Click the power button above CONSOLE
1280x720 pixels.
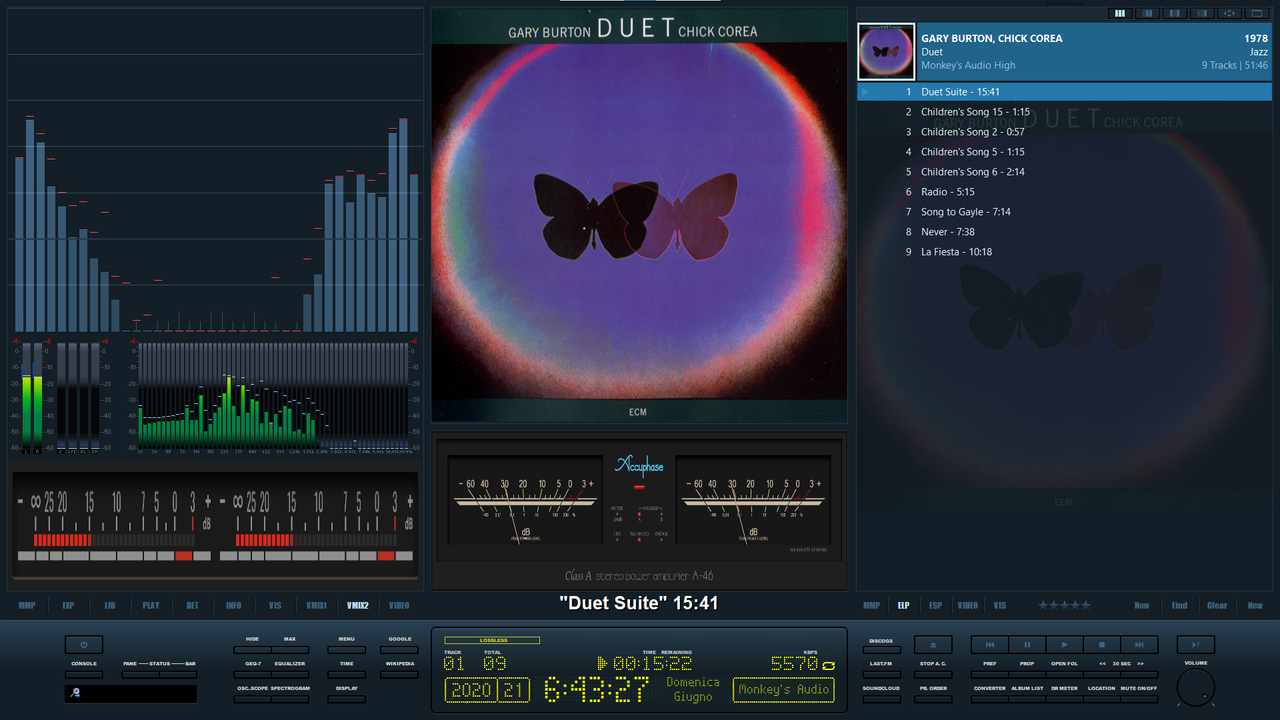pos(84,645)
